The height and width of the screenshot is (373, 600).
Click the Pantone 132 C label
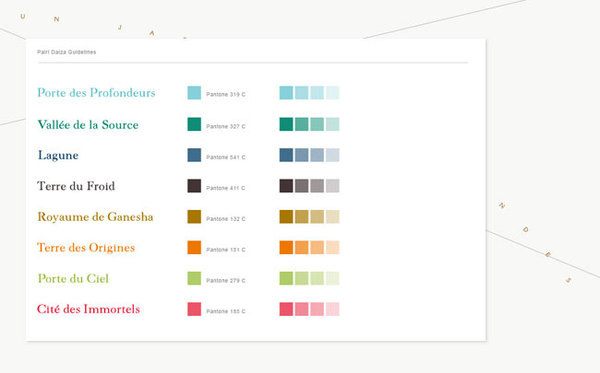click(x=226, y=219)
